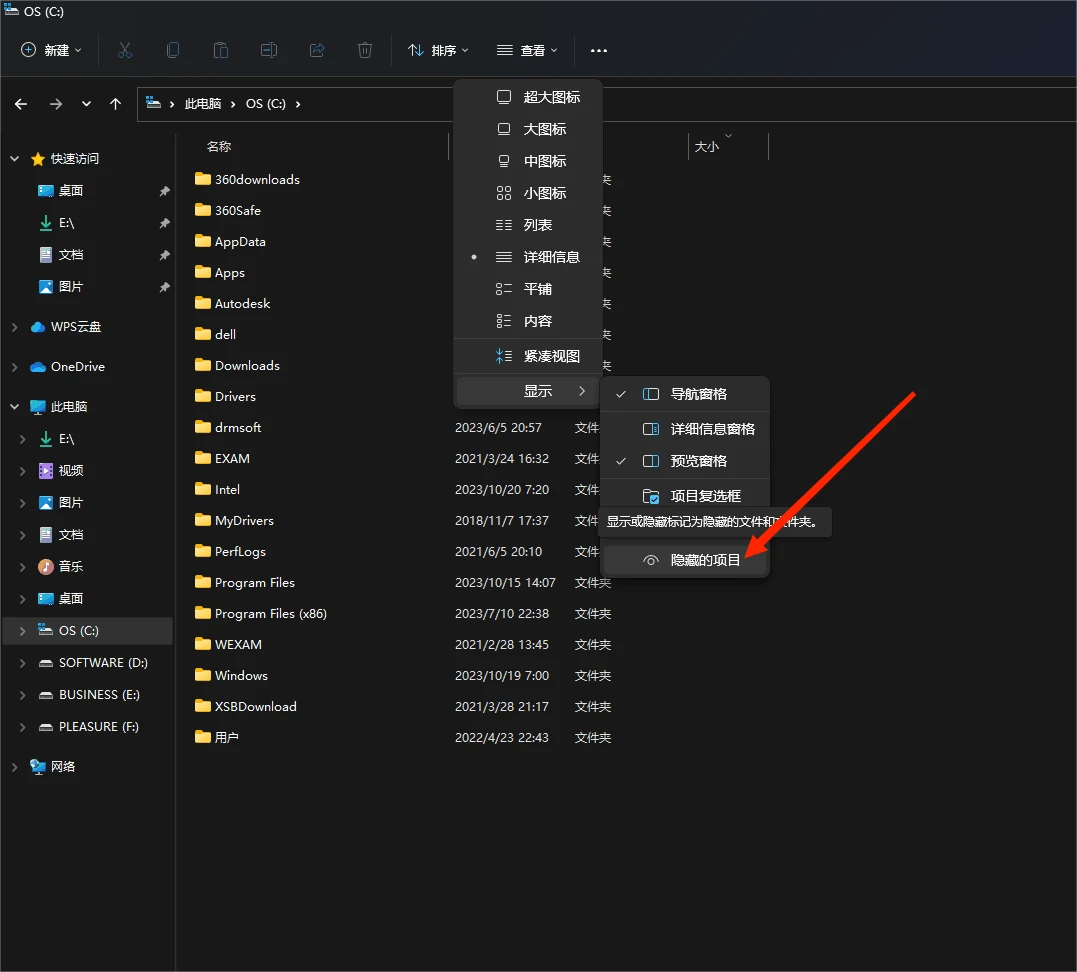Unpin 桌面 from quick access pin icon
Screen dimensions: 1077x972
tap(164, 191)
